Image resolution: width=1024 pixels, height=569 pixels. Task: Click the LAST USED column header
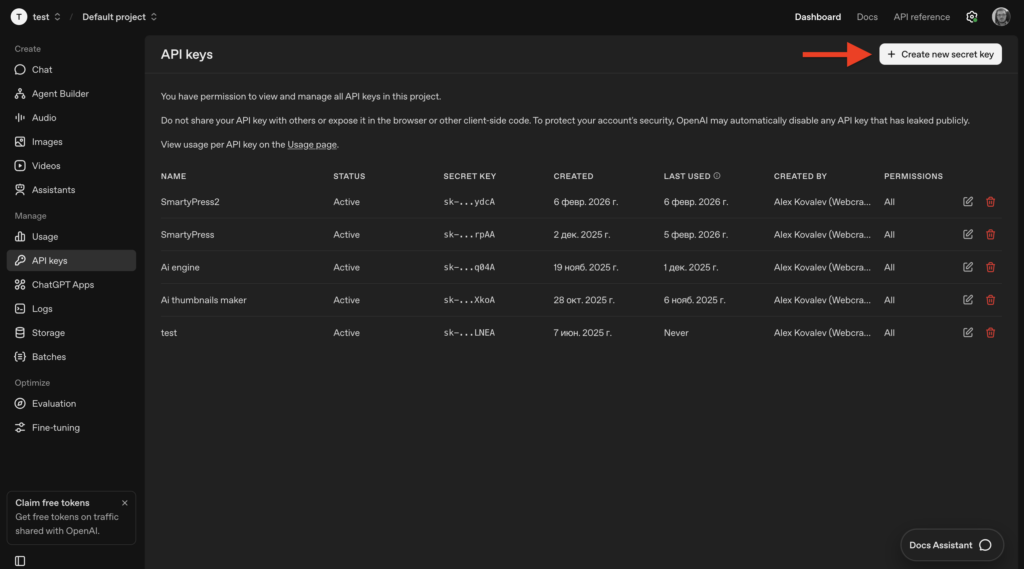click(687, 176)
